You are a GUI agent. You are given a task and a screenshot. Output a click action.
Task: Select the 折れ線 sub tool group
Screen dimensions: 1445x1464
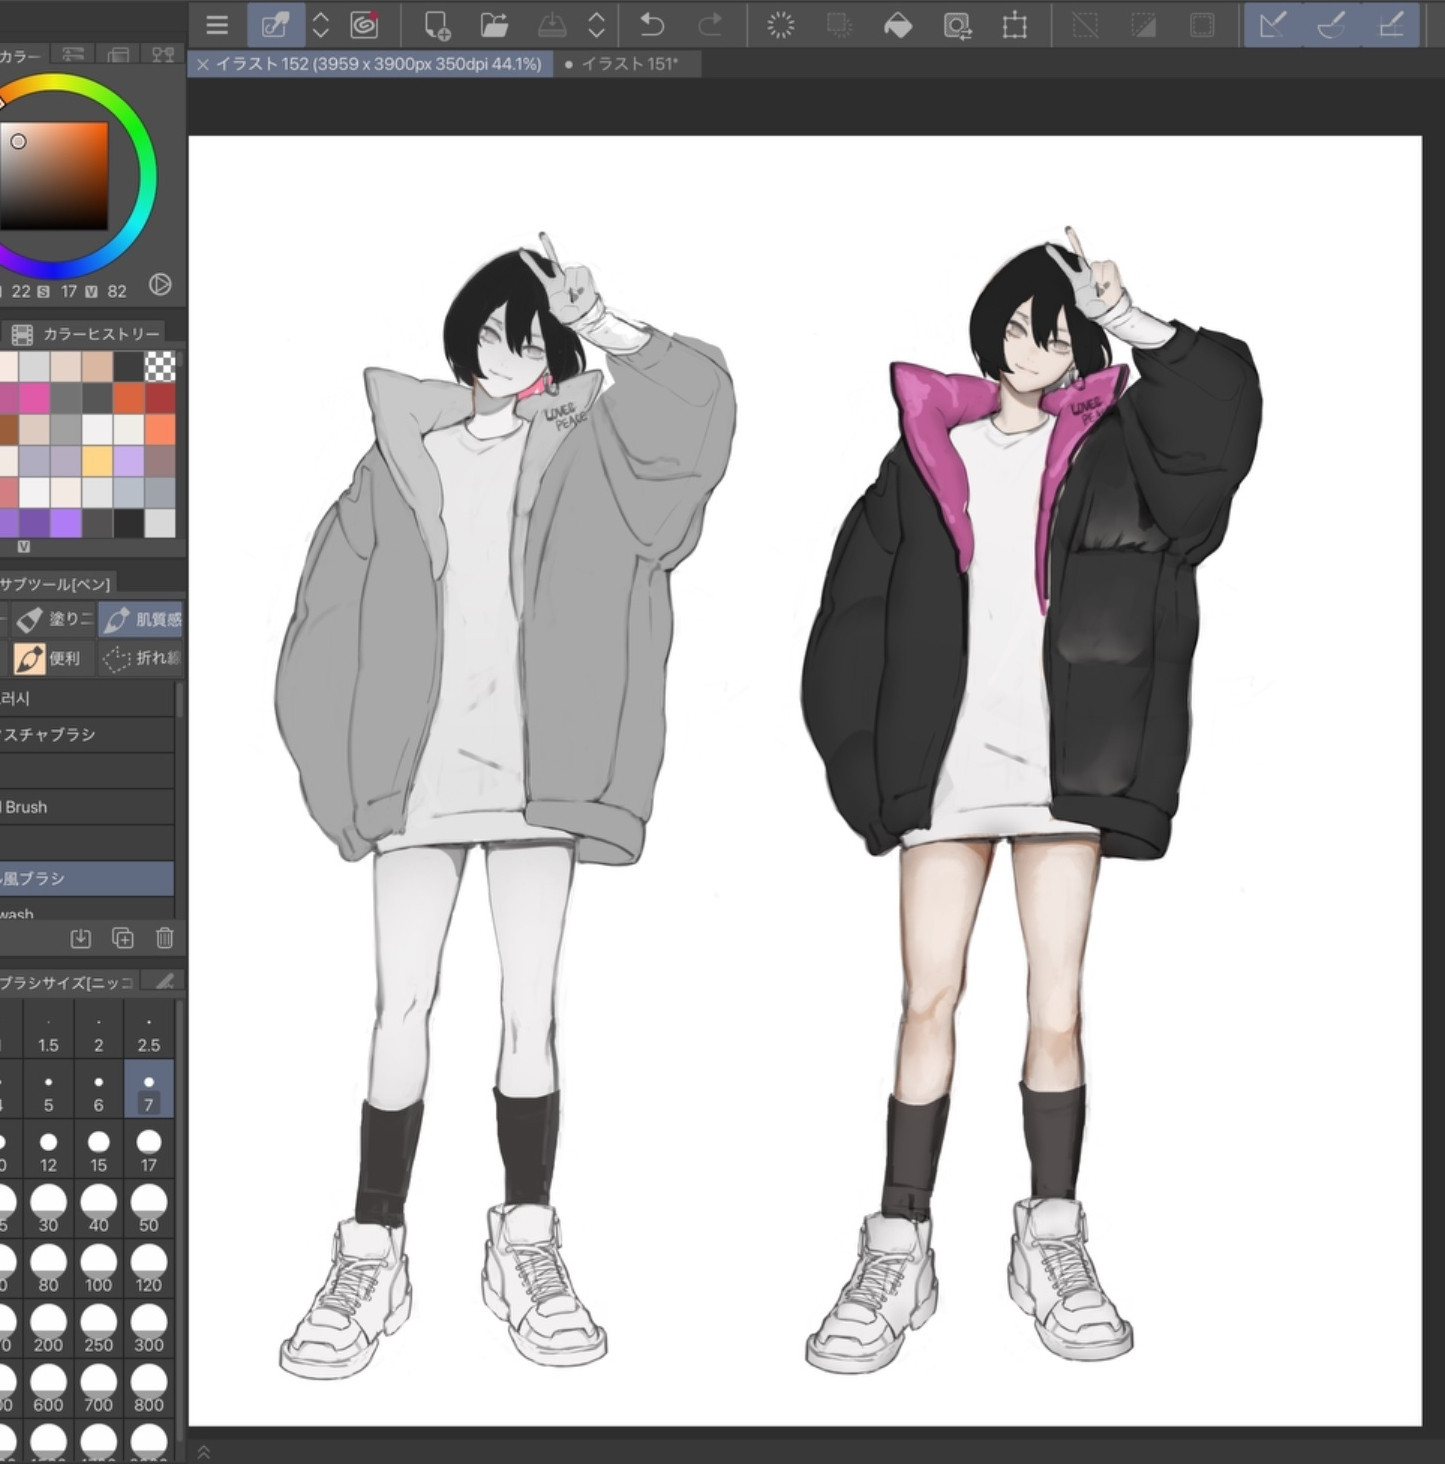click(x=142, y=658)
